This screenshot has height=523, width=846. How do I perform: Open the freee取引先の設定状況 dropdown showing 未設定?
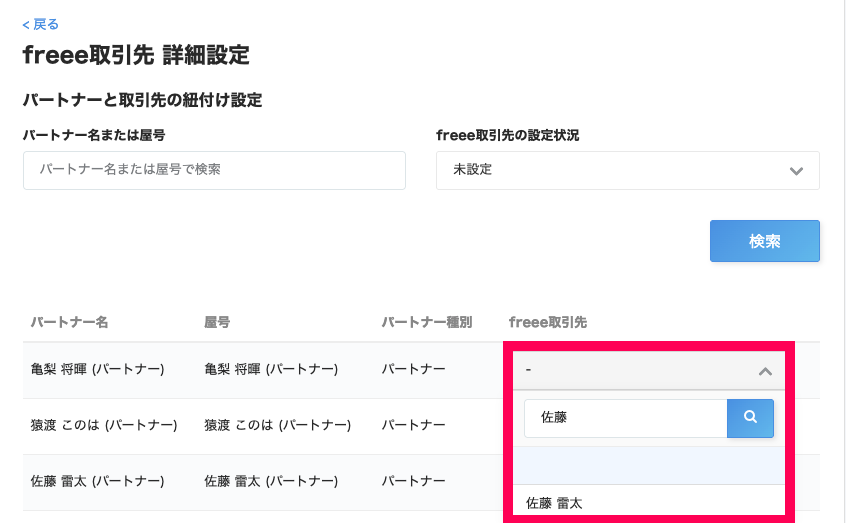[627, 170]
